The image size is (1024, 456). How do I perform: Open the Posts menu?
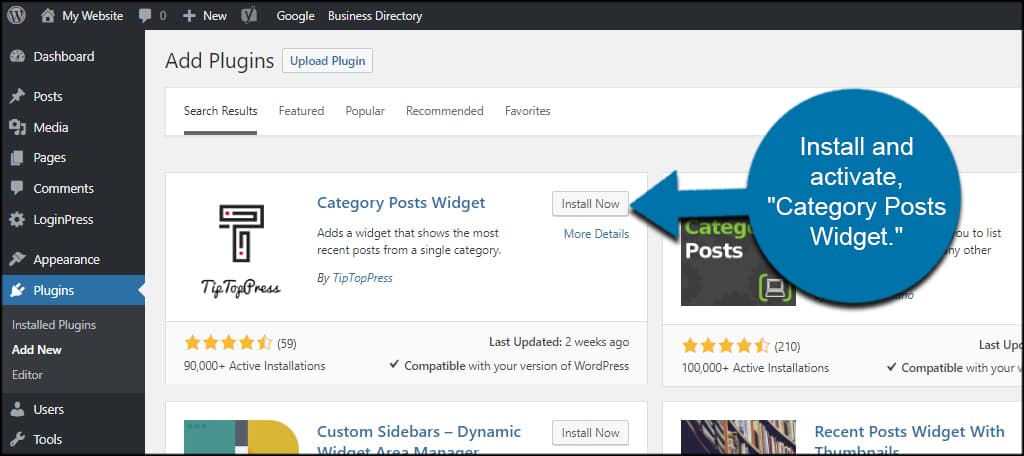click(x=48, y=97)
